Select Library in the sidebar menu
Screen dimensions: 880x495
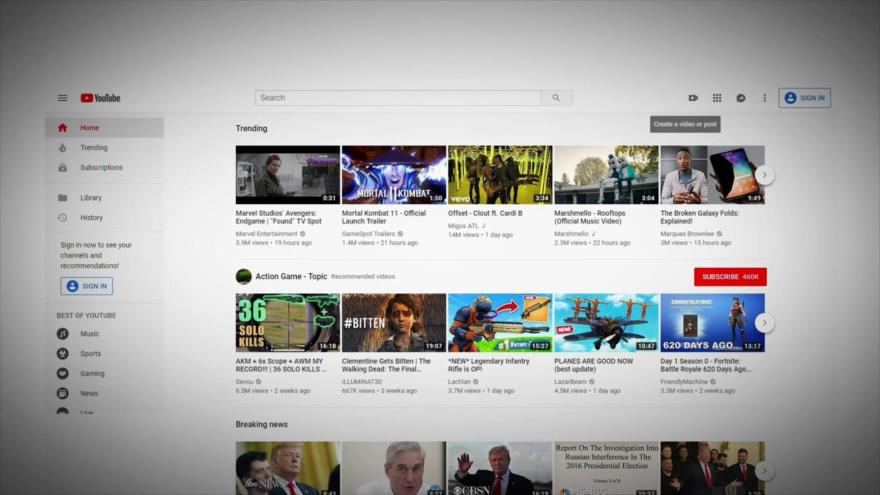(104, 198)
